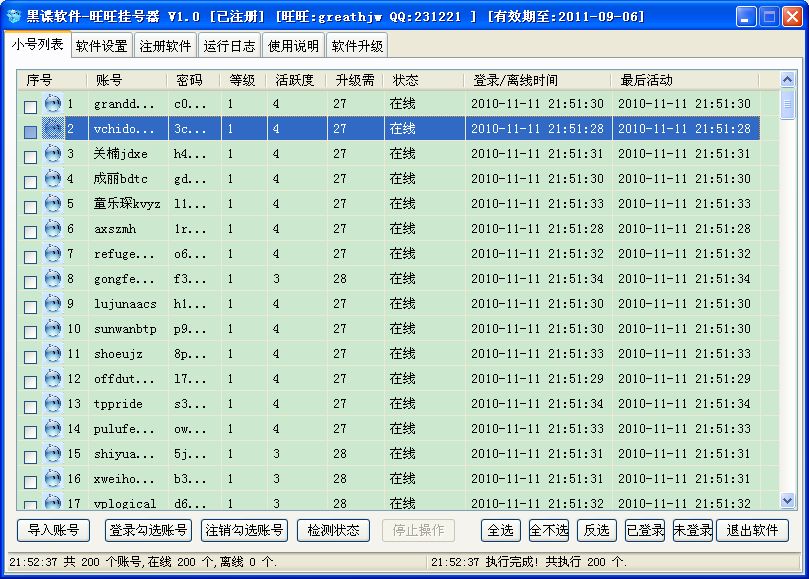Tick the checkbox for row 12 offdut...

pyautogui.click(x=30, y=382)
